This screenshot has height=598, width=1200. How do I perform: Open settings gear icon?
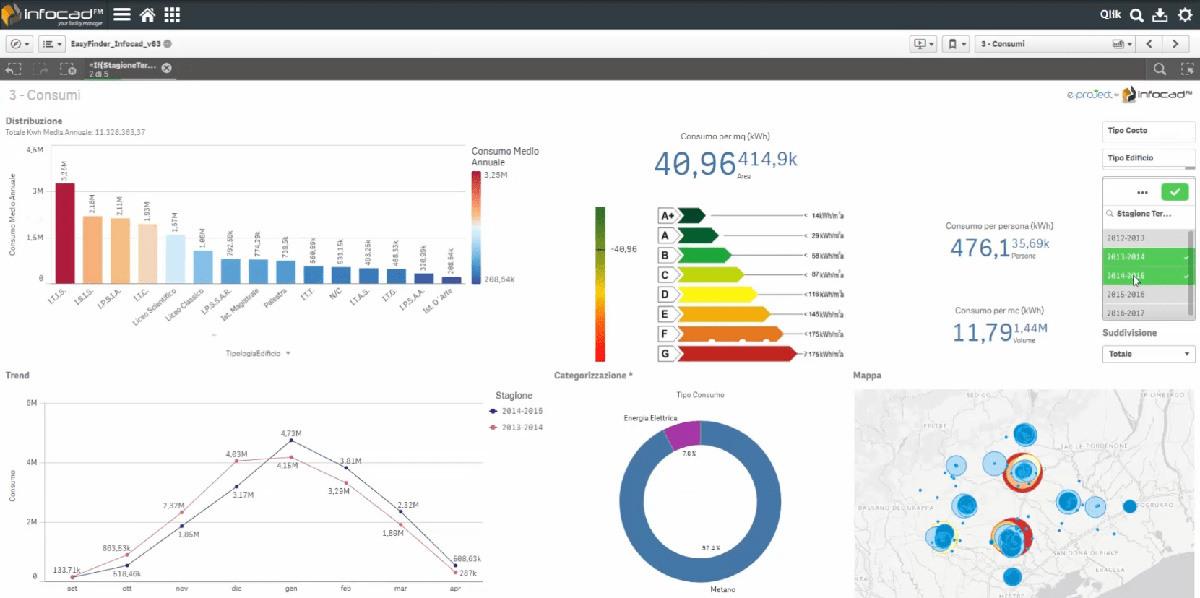pyautogui.click(x=1185, y=15)
